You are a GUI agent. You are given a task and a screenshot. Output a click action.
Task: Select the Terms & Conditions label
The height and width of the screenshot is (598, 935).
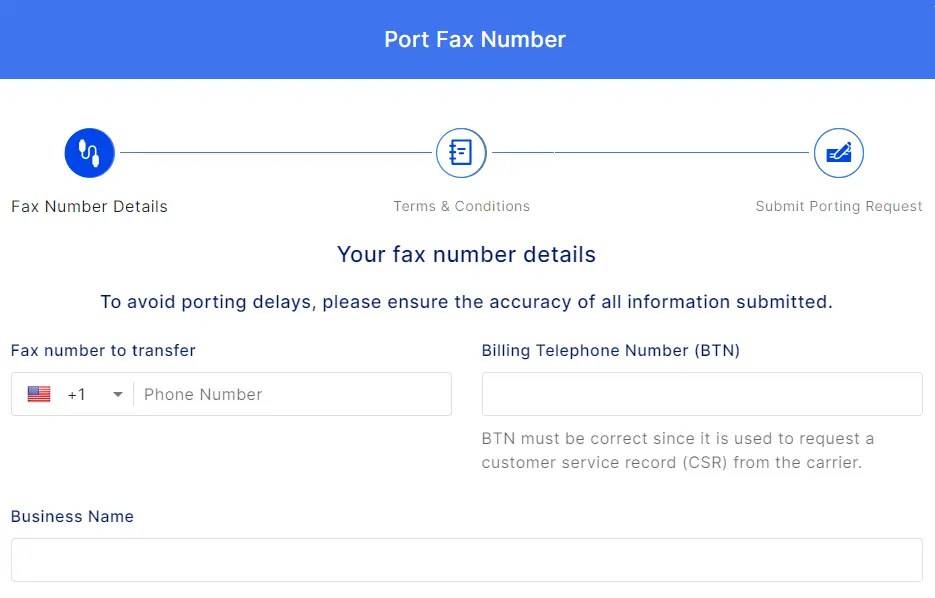[x=461, y=206]
